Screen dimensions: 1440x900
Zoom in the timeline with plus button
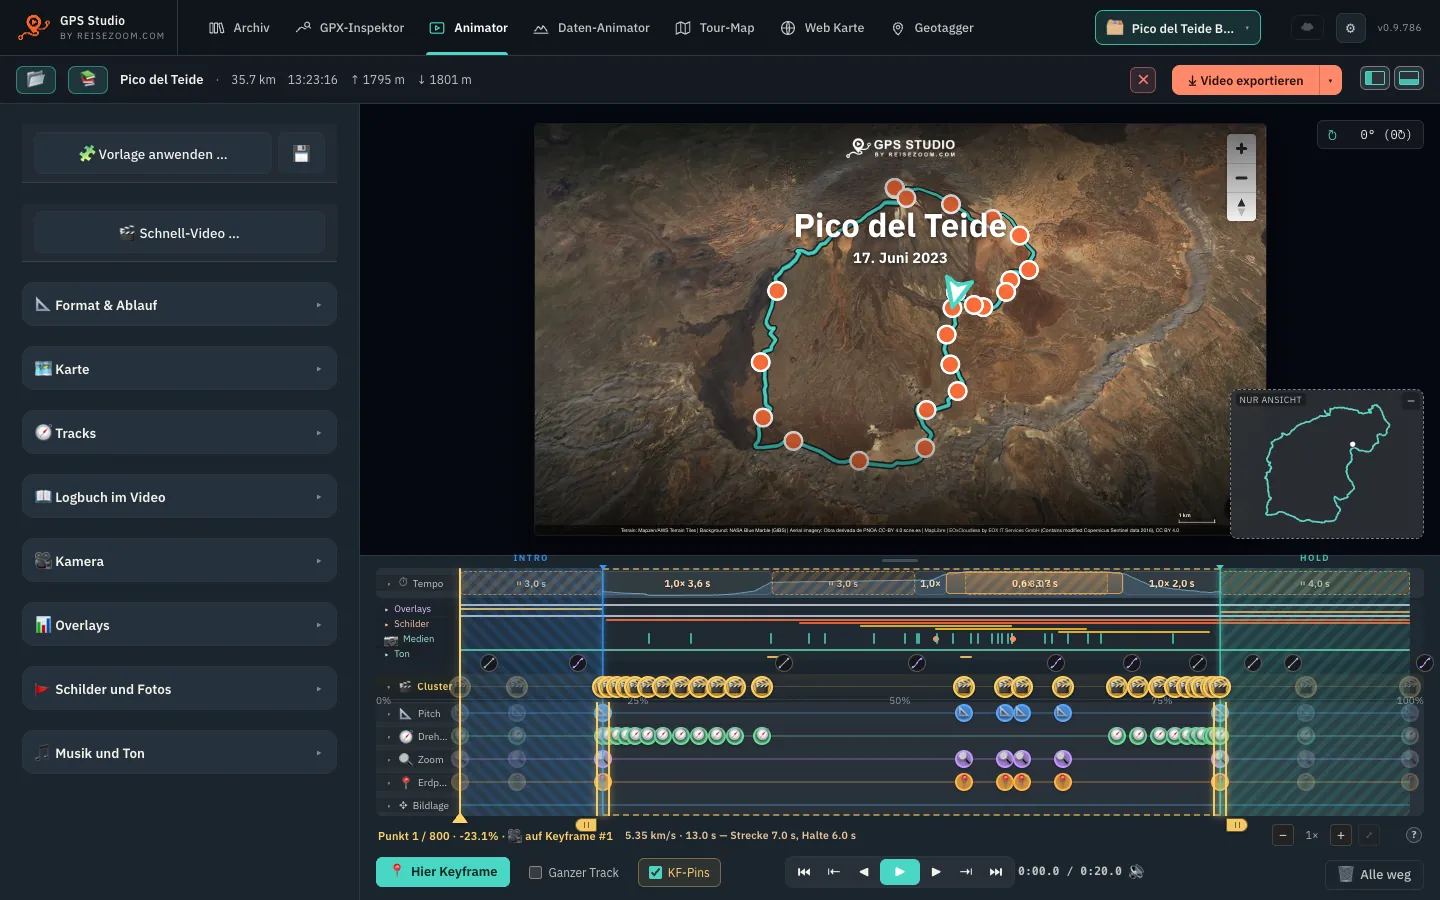1341,835
